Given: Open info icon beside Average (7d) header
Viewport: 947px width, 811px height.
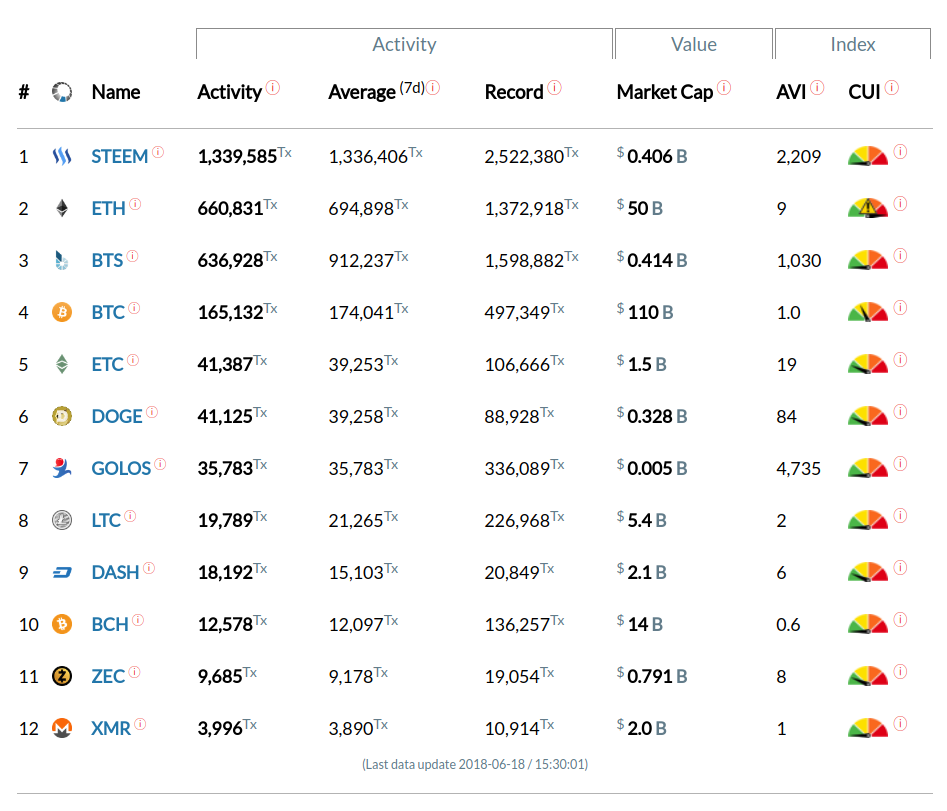Looking at the screenshot, I should tap(433, 88).
